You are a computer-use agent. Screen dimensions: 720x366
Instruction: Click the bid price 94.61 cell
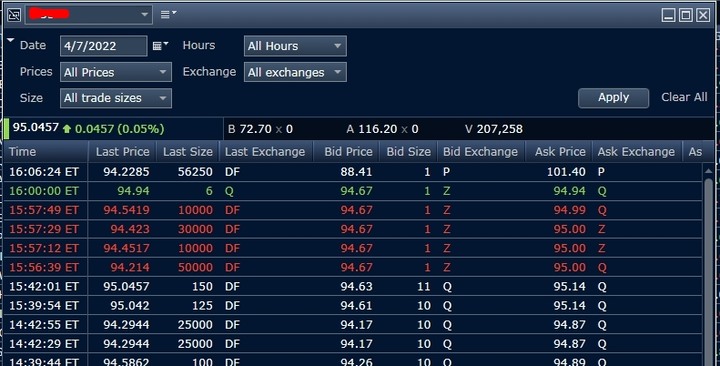pyautogui.click(x=346, y=306)
